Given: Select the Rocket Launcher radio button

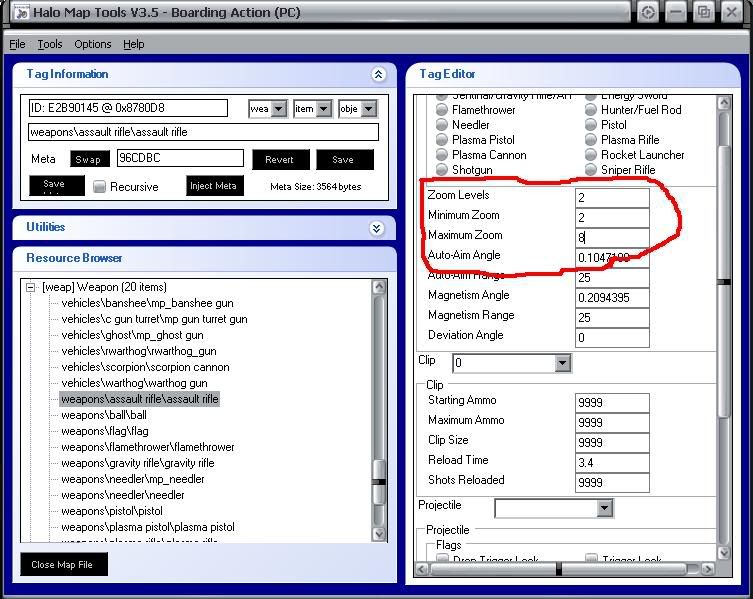Looking at the screenshot, I should (x=591, y=155).
